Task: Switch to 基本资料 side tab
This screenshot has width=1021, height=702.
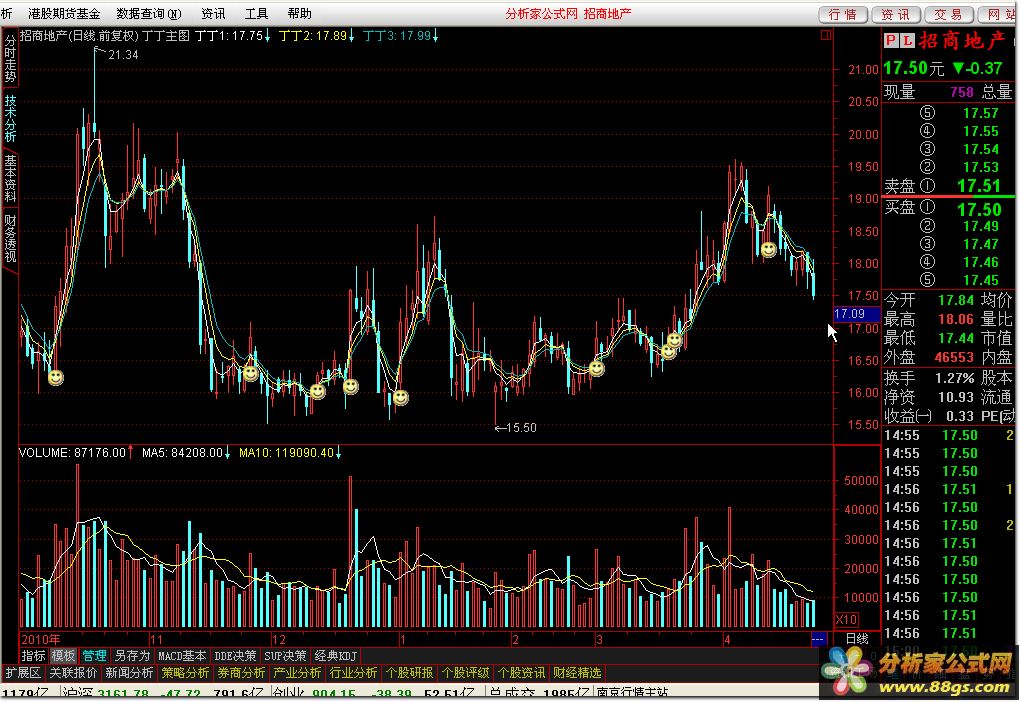Action: point(10,178)
